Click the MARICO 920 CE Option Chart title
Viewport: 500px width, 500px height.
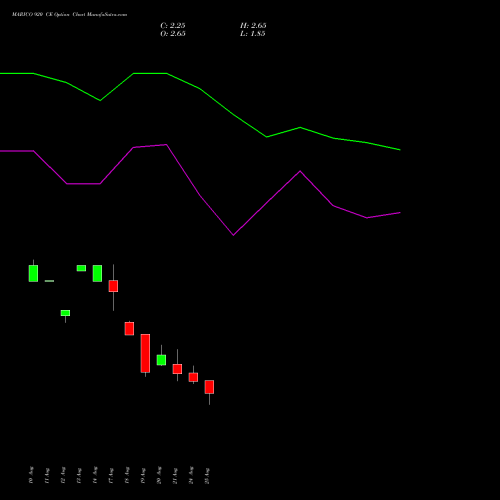coord(69,15)
